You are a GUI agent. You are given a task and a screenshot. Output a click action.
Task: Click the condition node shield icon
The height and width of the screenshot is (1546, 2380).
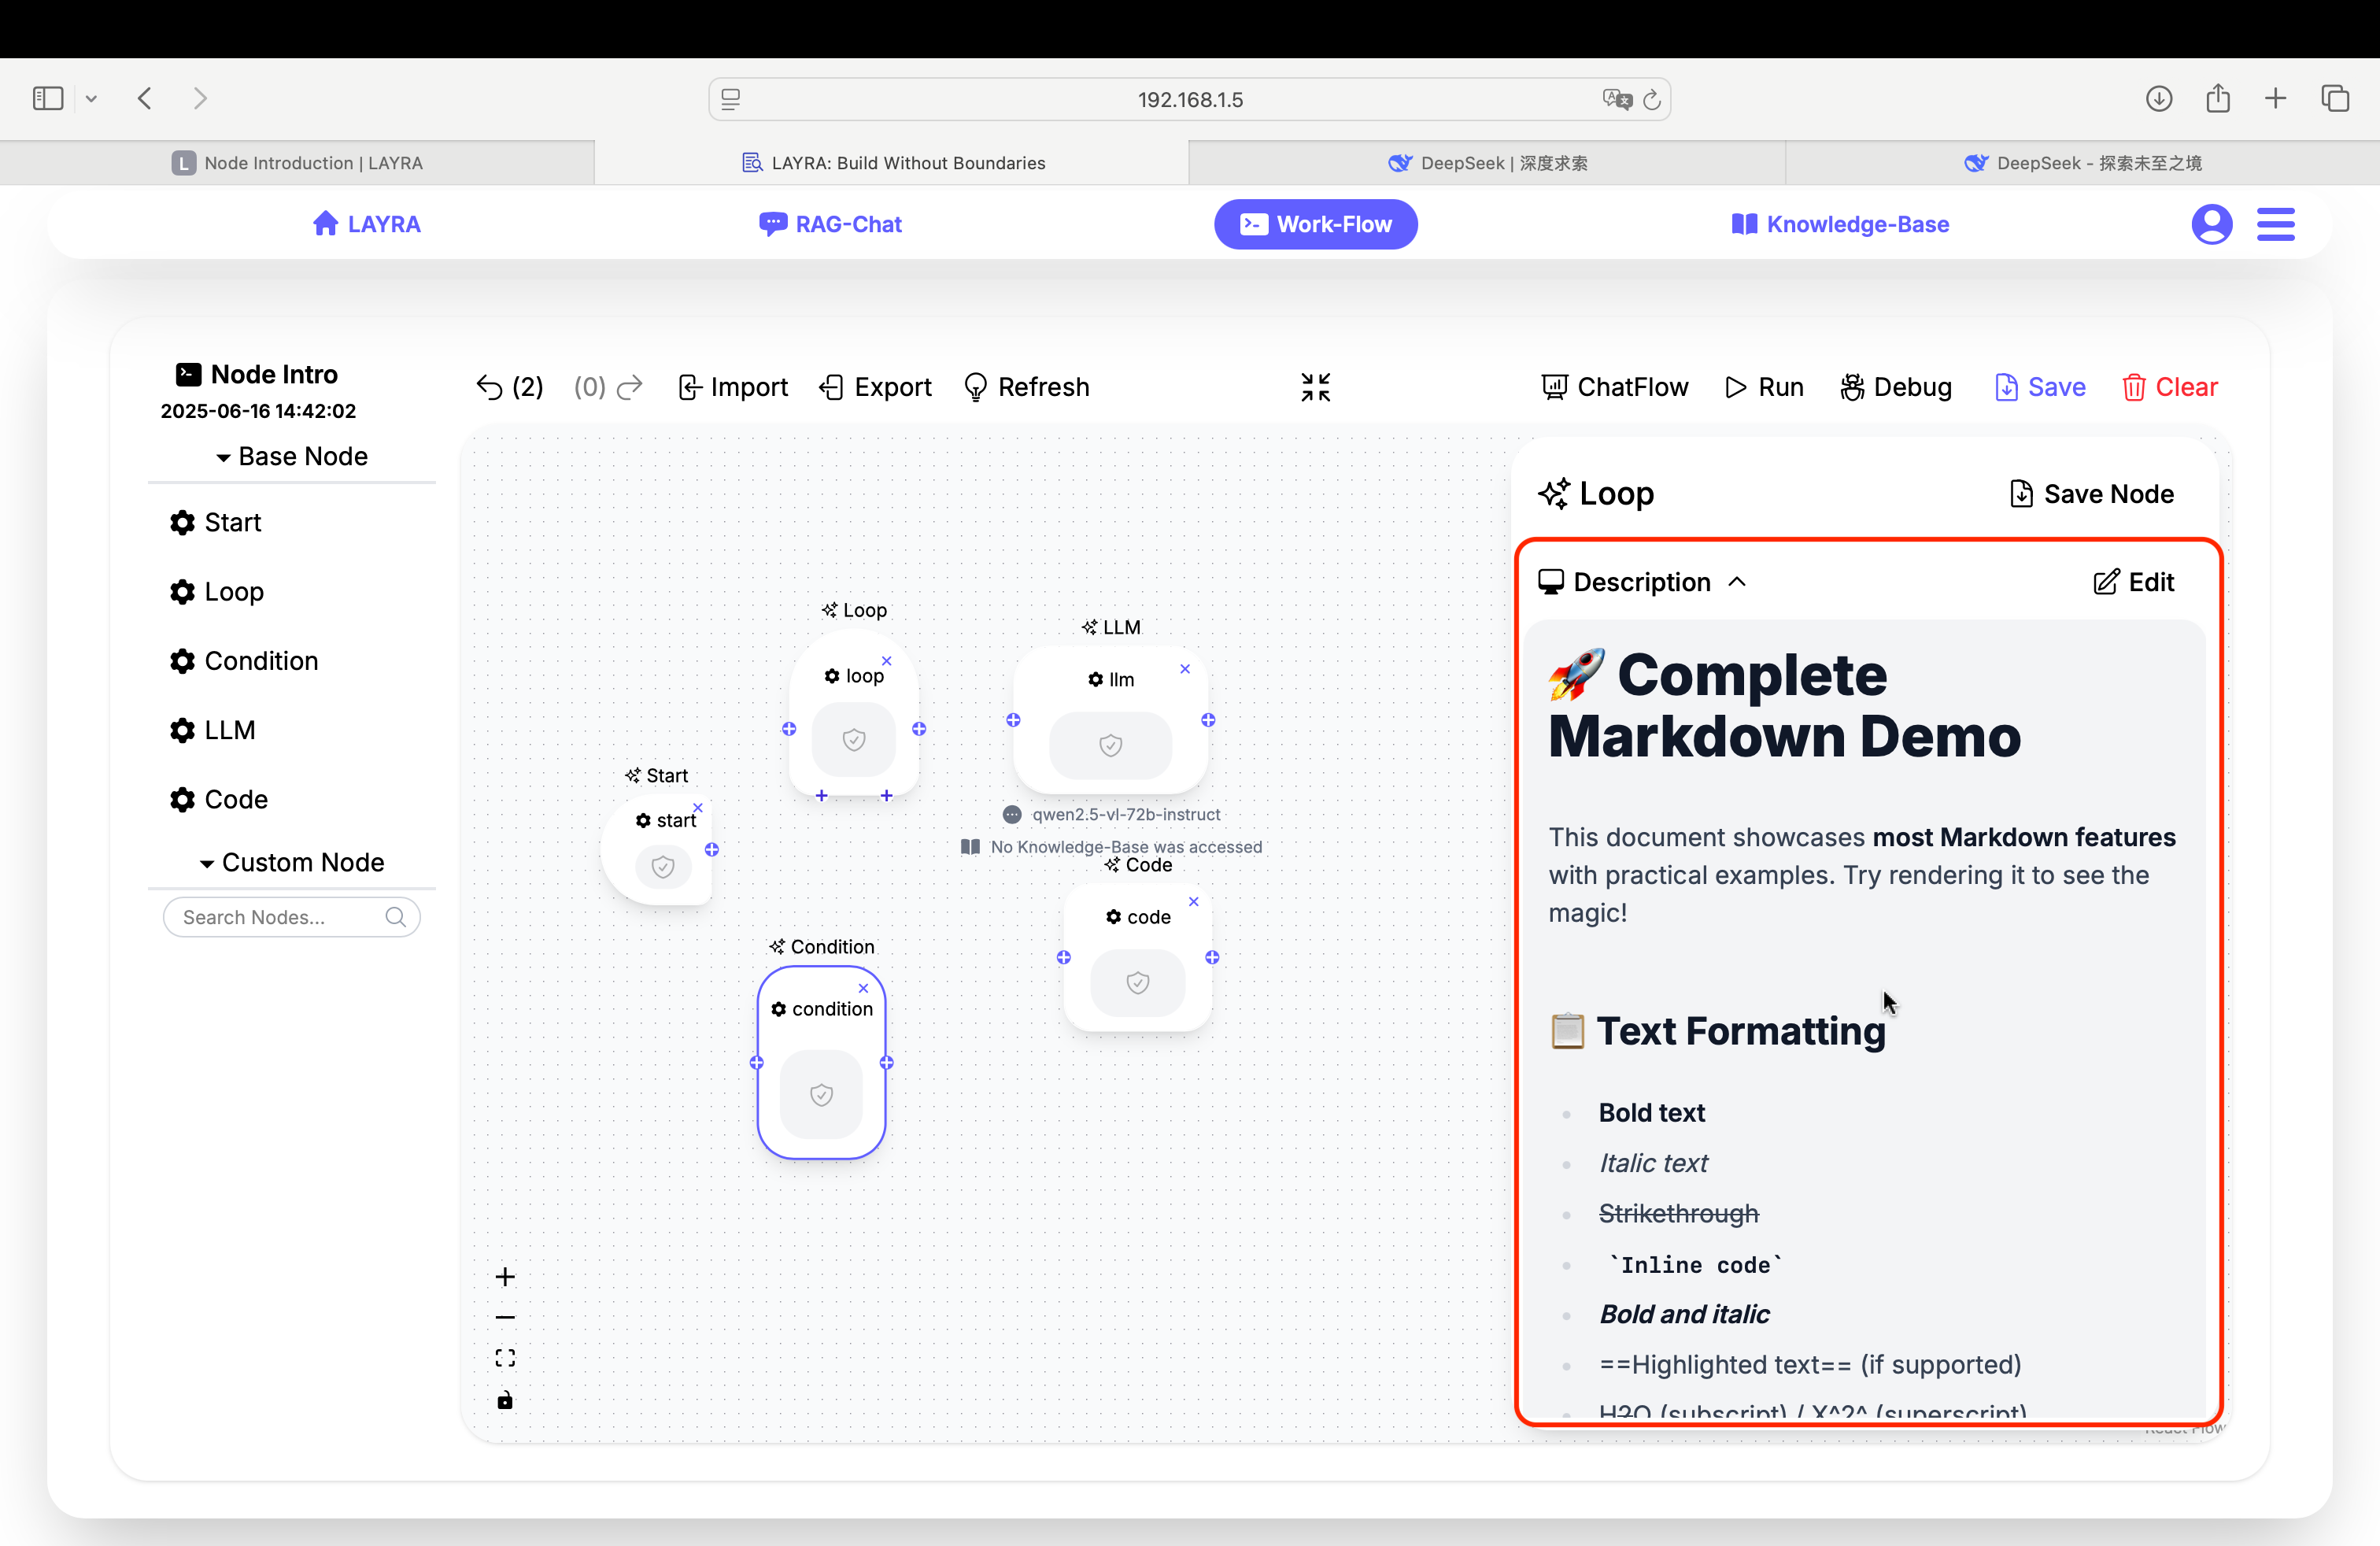pyautogui.click(x=821, y=1095)
